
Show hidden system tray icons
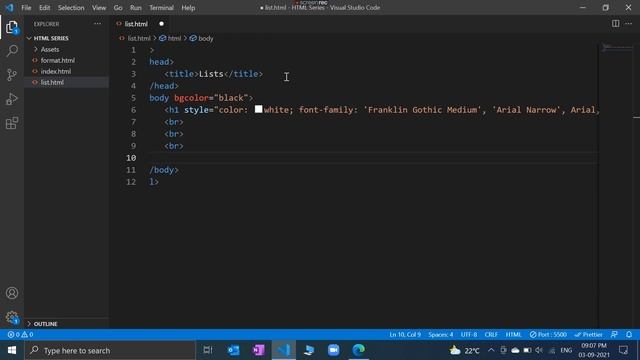tap(491, 350)
